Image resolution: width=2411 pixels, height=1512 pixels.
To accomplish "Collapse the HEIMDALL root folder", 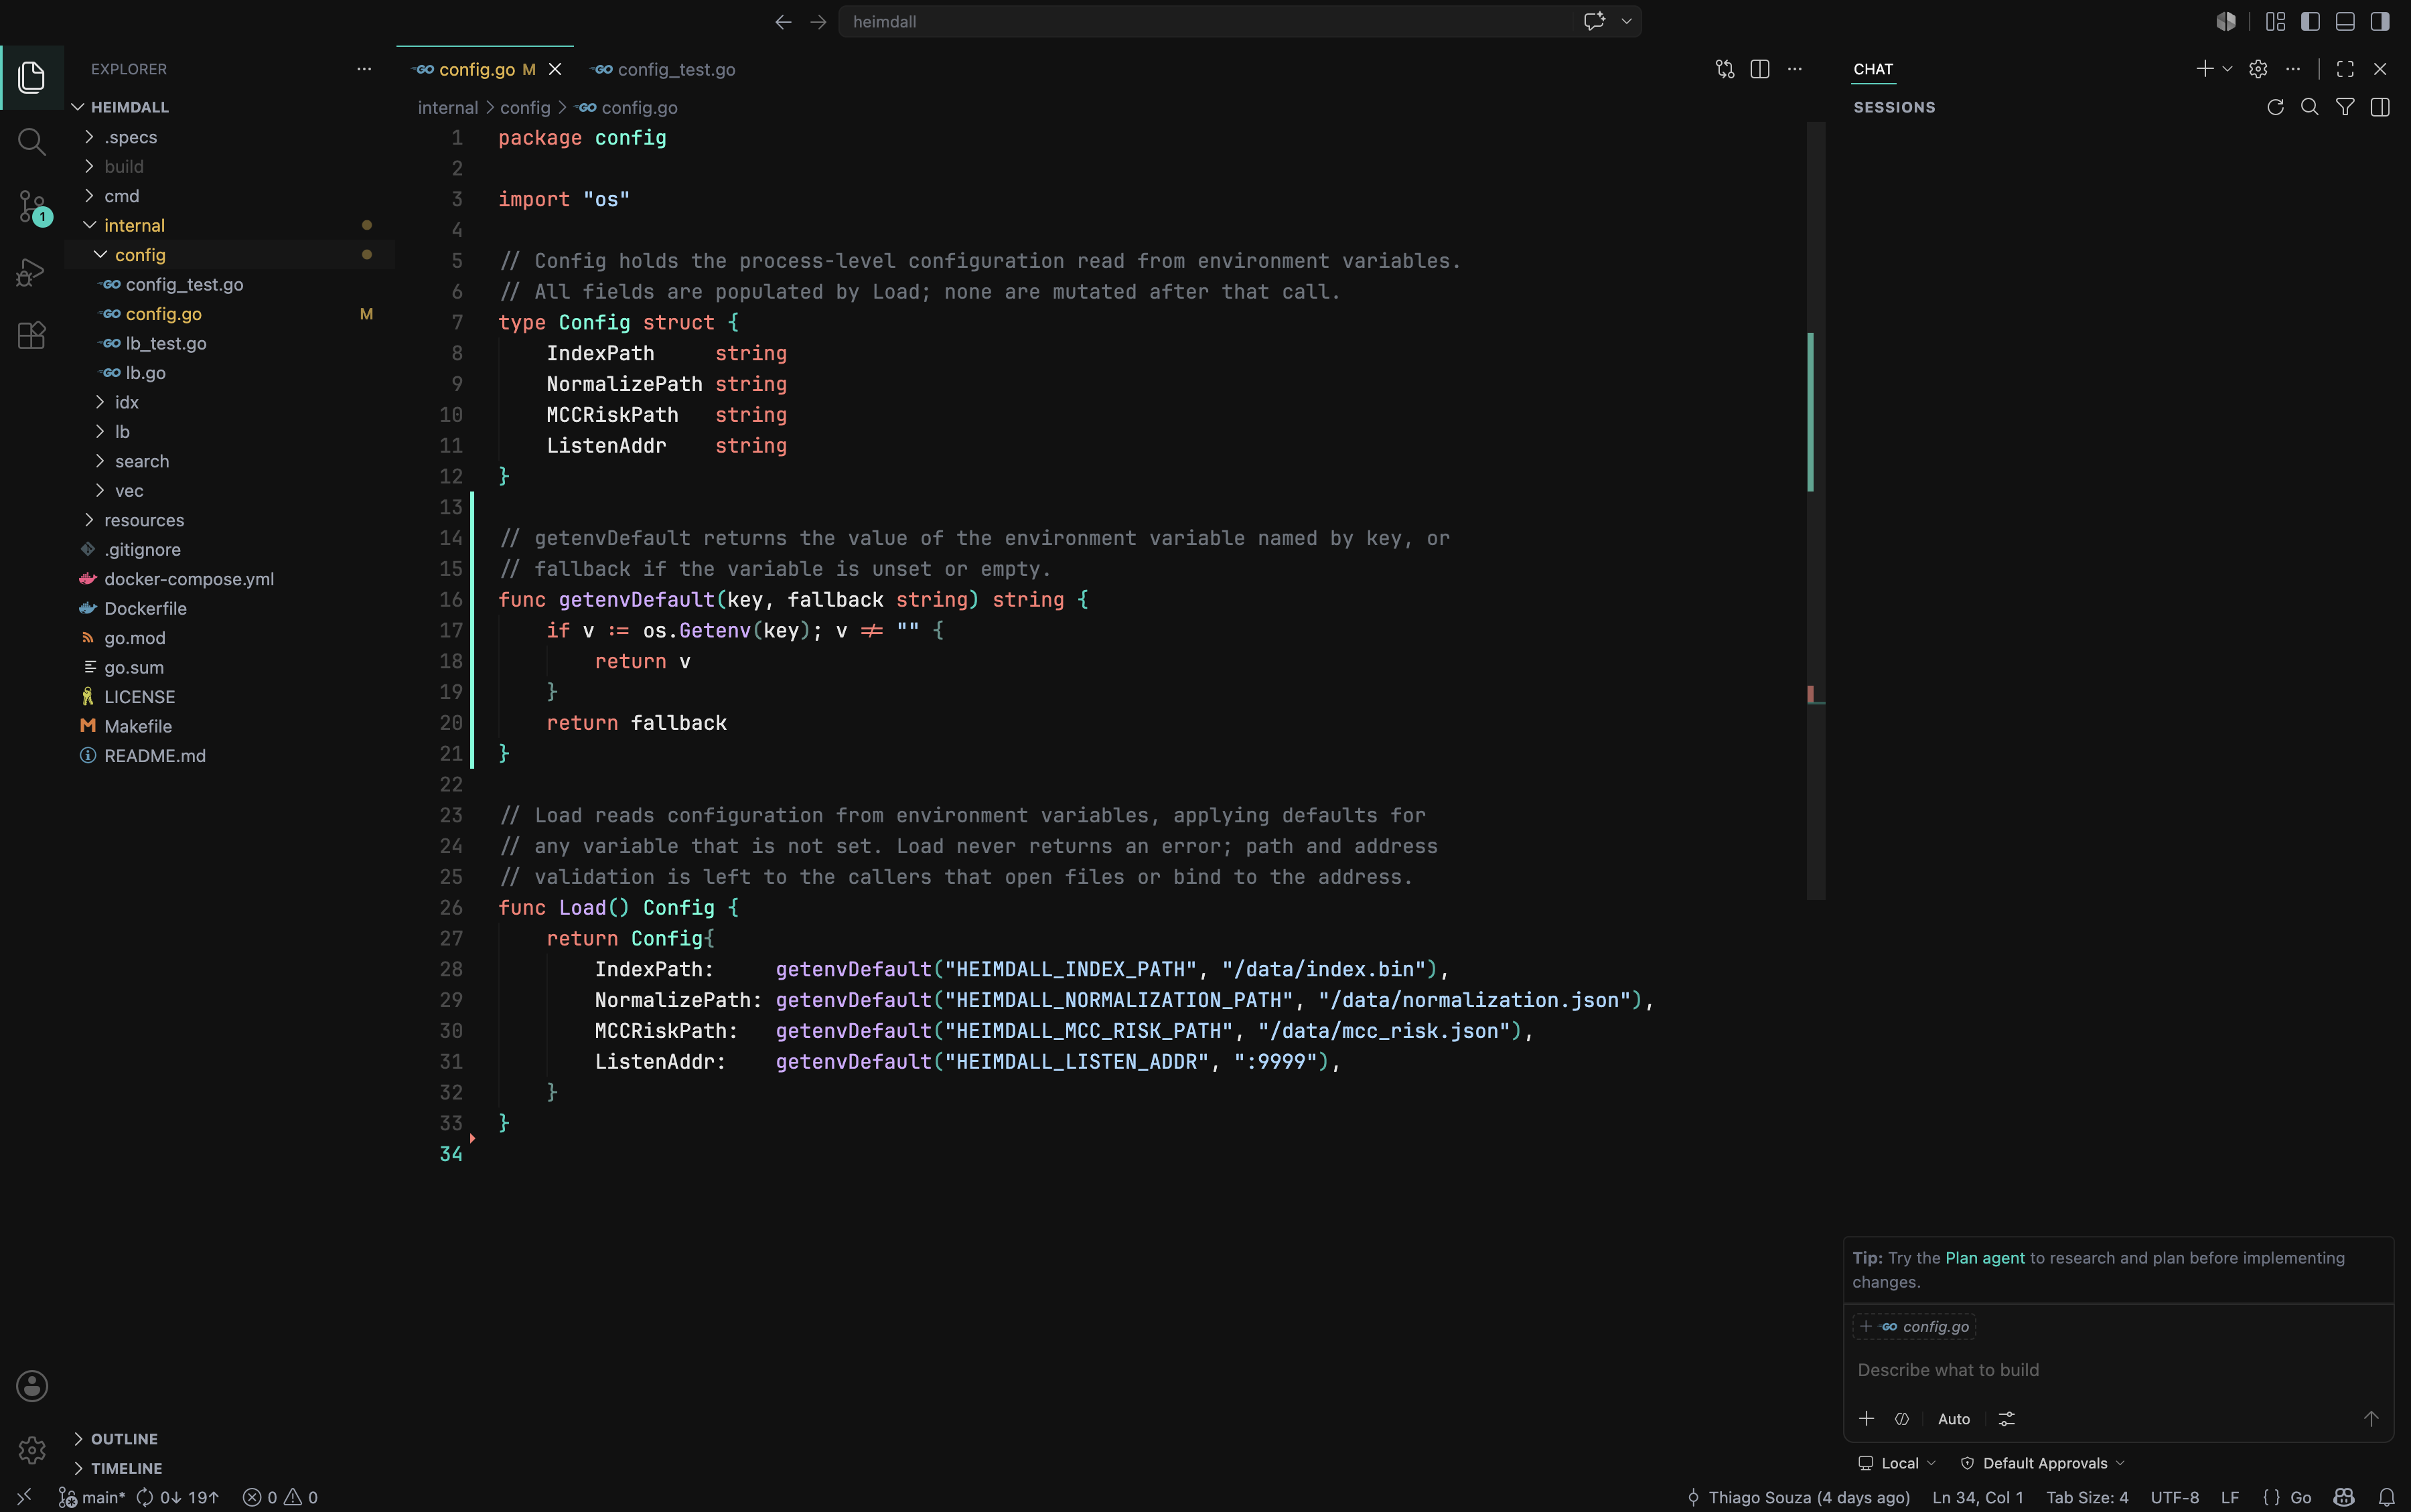I will click(x=230, y=107).
